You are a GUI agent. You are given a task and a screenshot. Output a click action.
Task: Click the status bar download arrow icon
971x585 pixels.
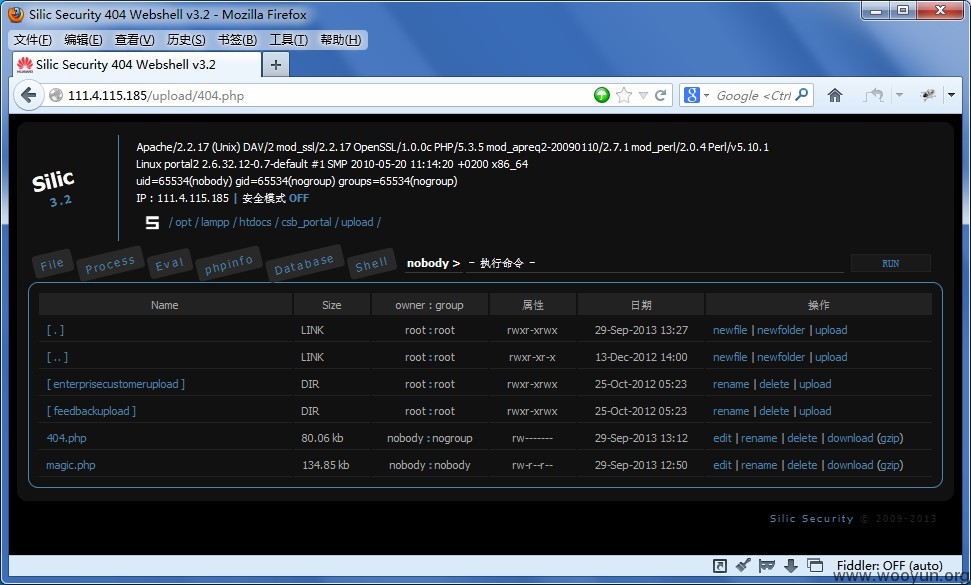pyautogui.click(x=791, y=565)
